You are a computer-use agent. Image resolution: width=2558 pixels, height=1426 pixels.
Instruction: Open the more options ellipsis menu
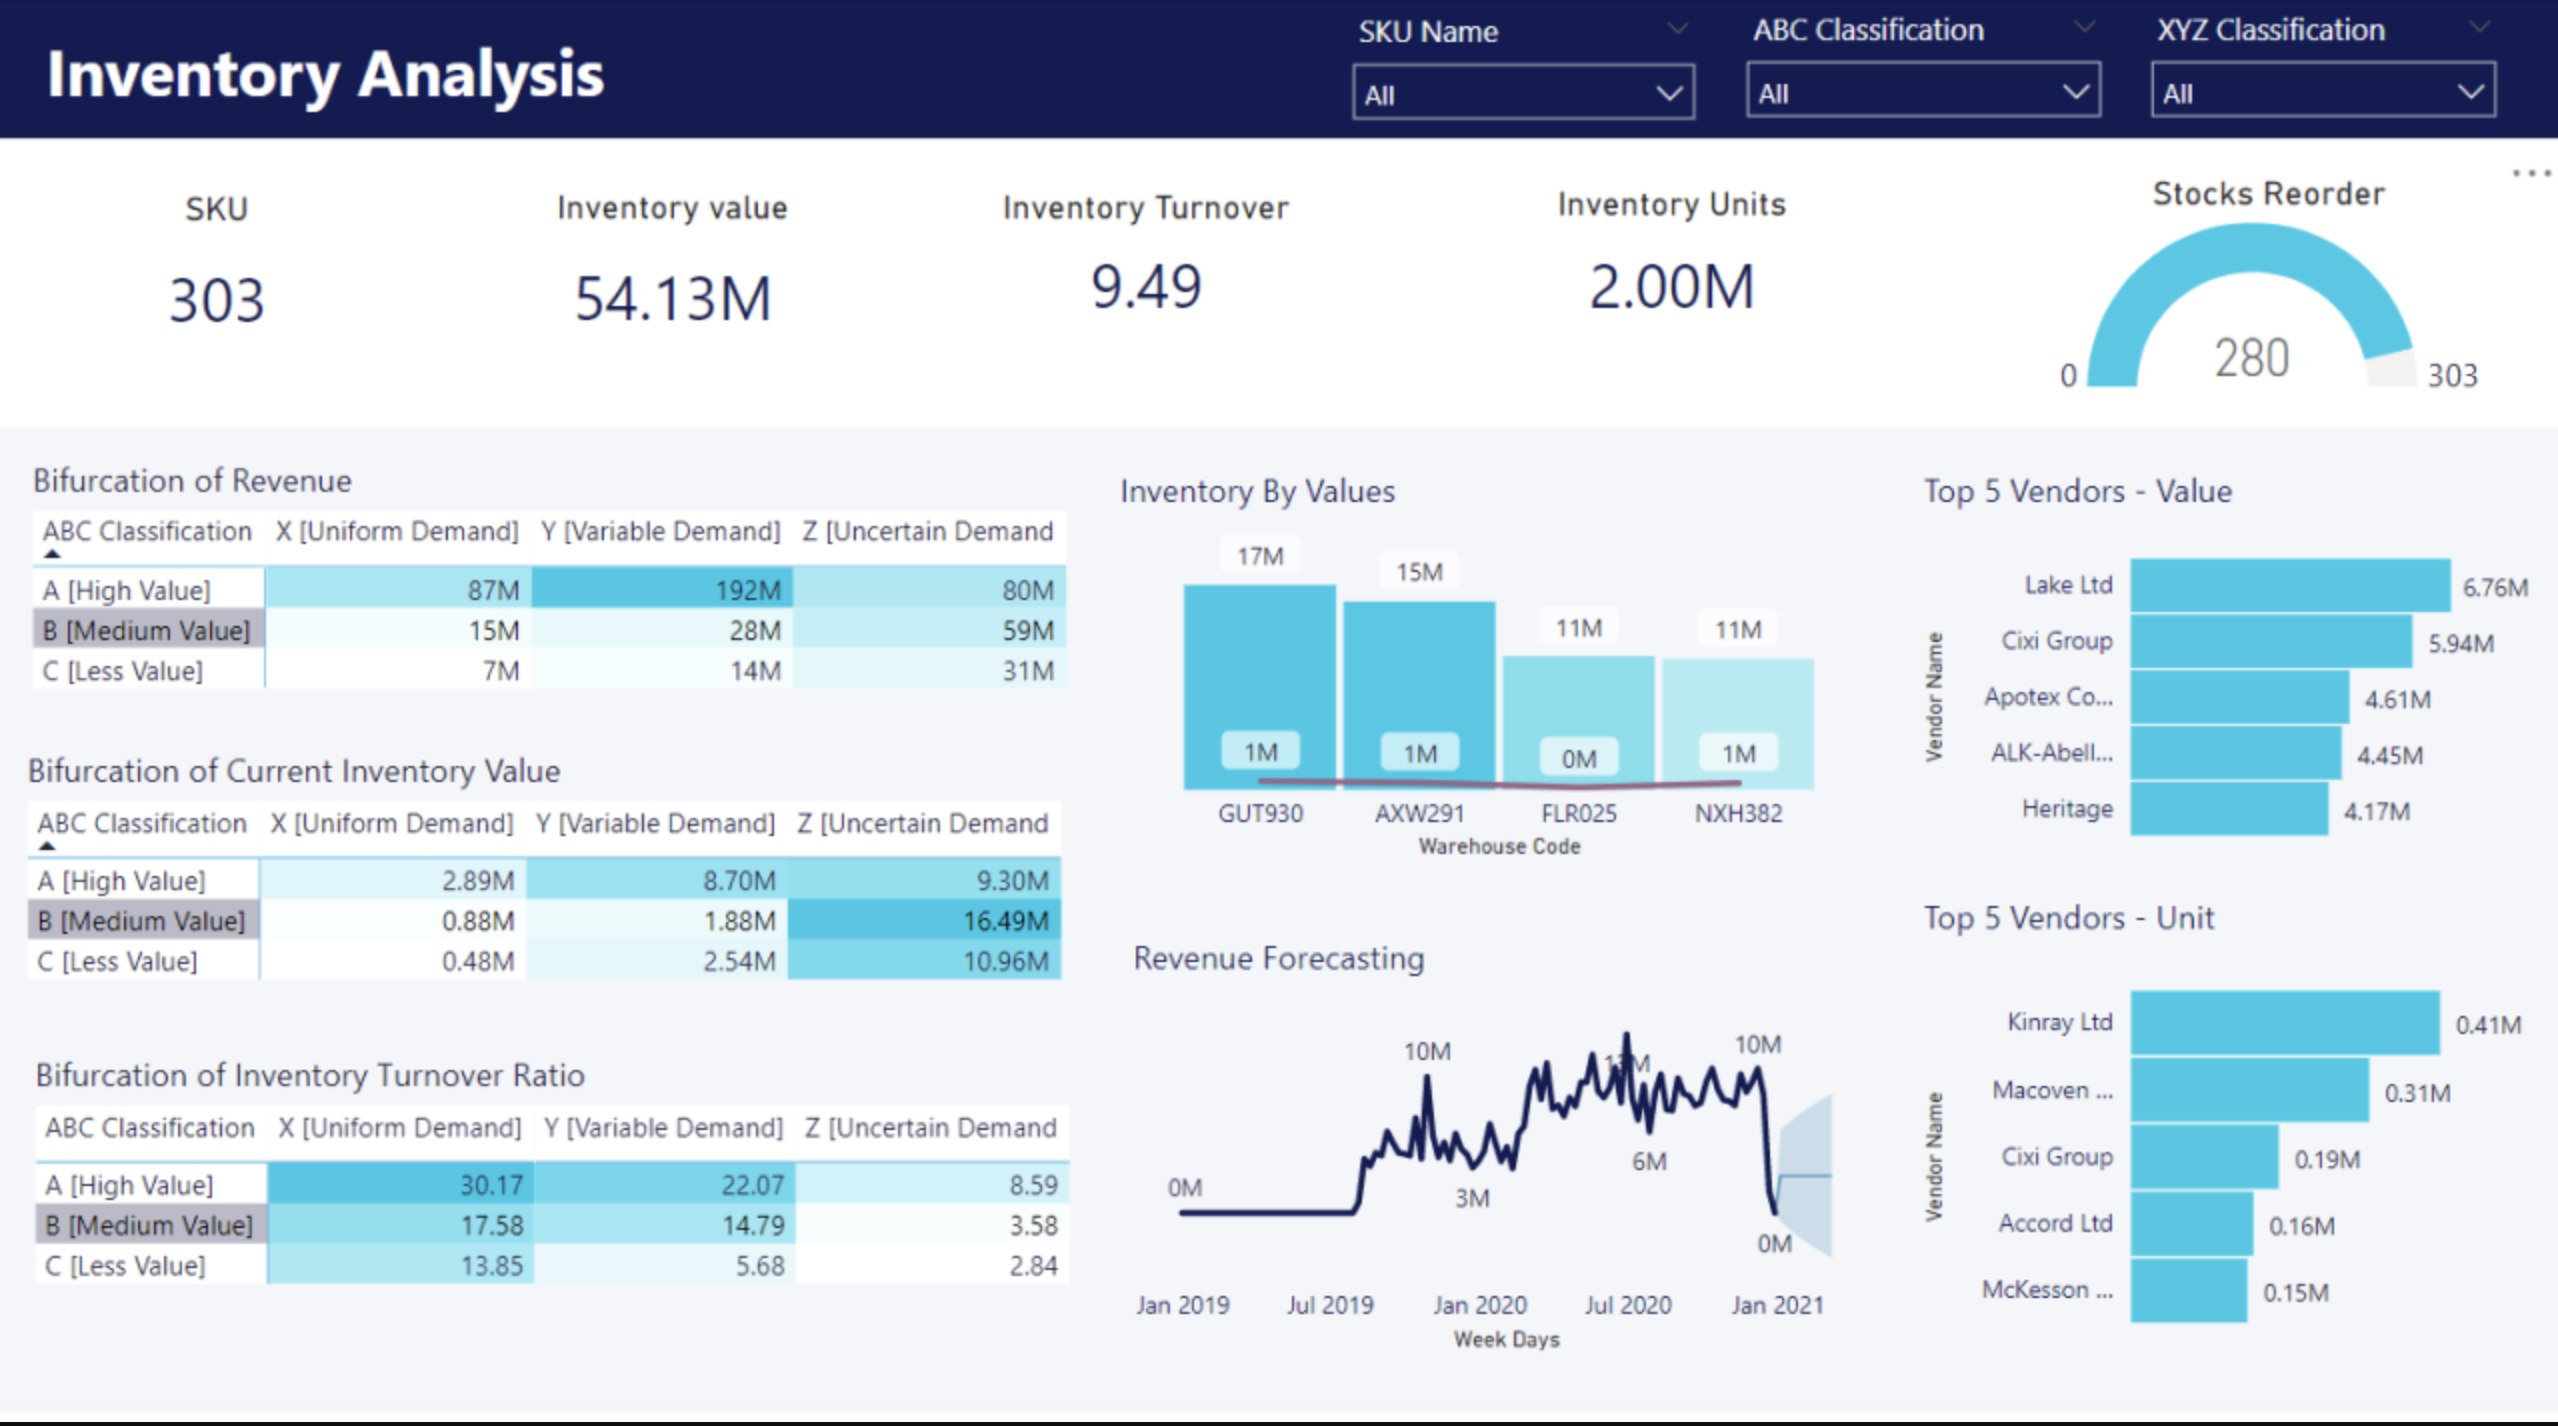tap(2531, 173)
